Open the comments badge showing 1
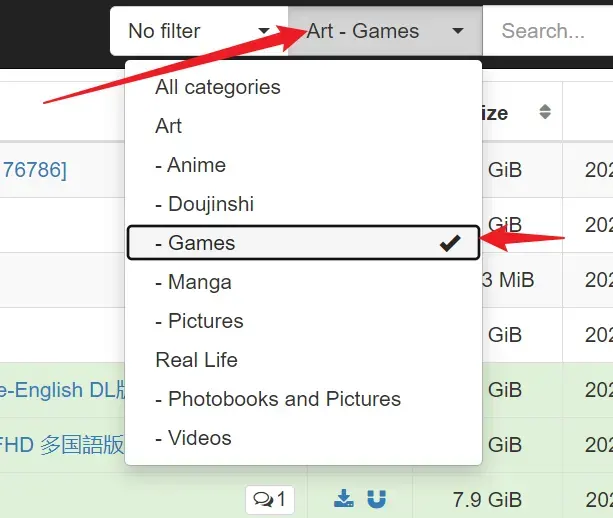 tap(270, 500)
